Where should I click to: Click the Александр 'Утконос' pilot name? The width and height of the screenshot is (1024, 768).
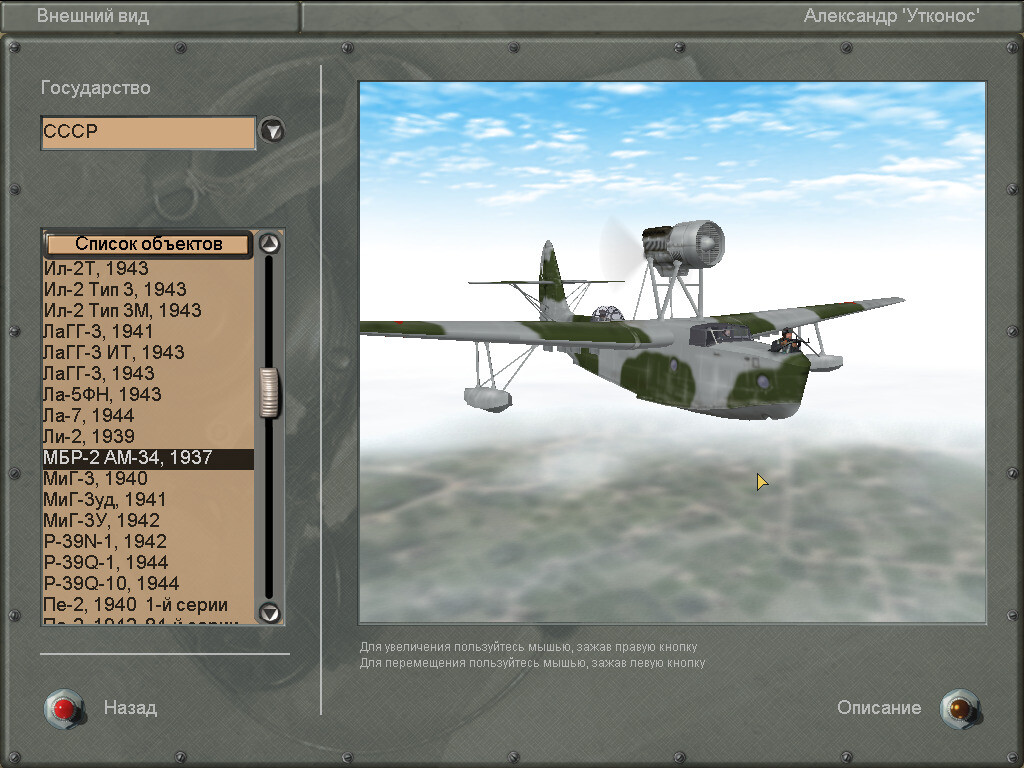891,16
